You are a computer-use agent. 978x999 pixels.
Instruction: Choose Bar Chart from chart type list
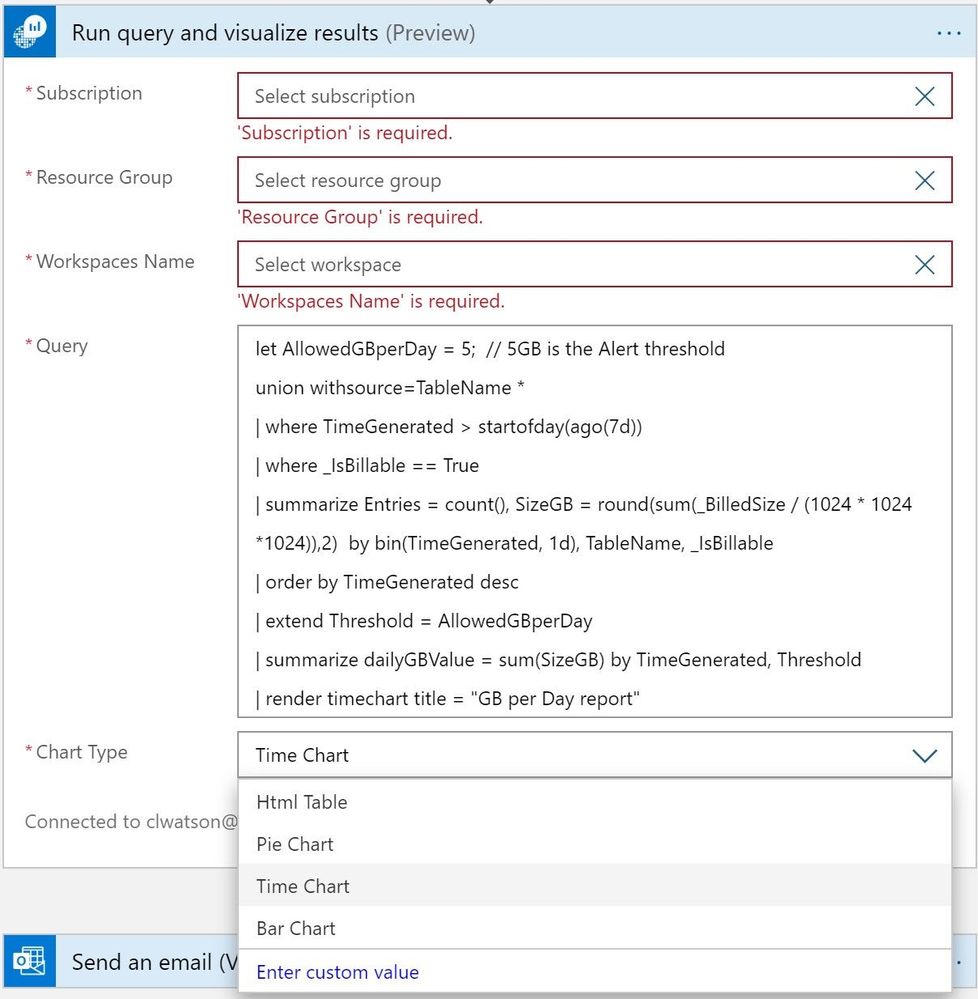coord(594,928)
